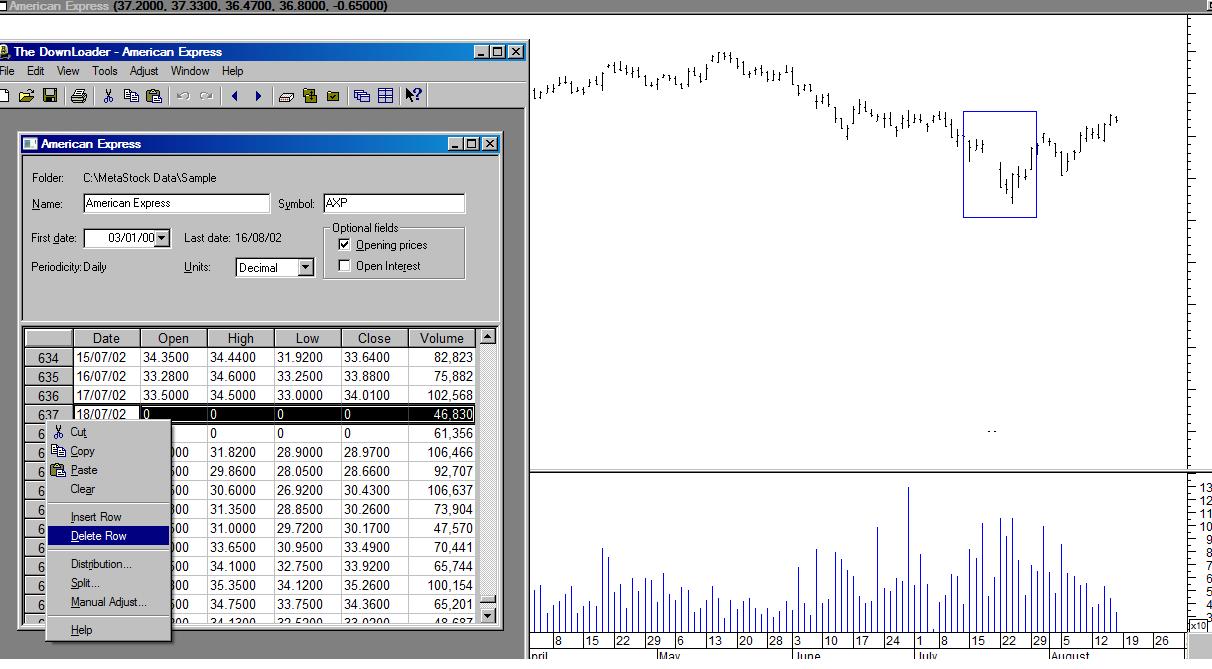Choose Cut in the context menu
Screen dimensions: 1212x669
[x=108, y=432]
